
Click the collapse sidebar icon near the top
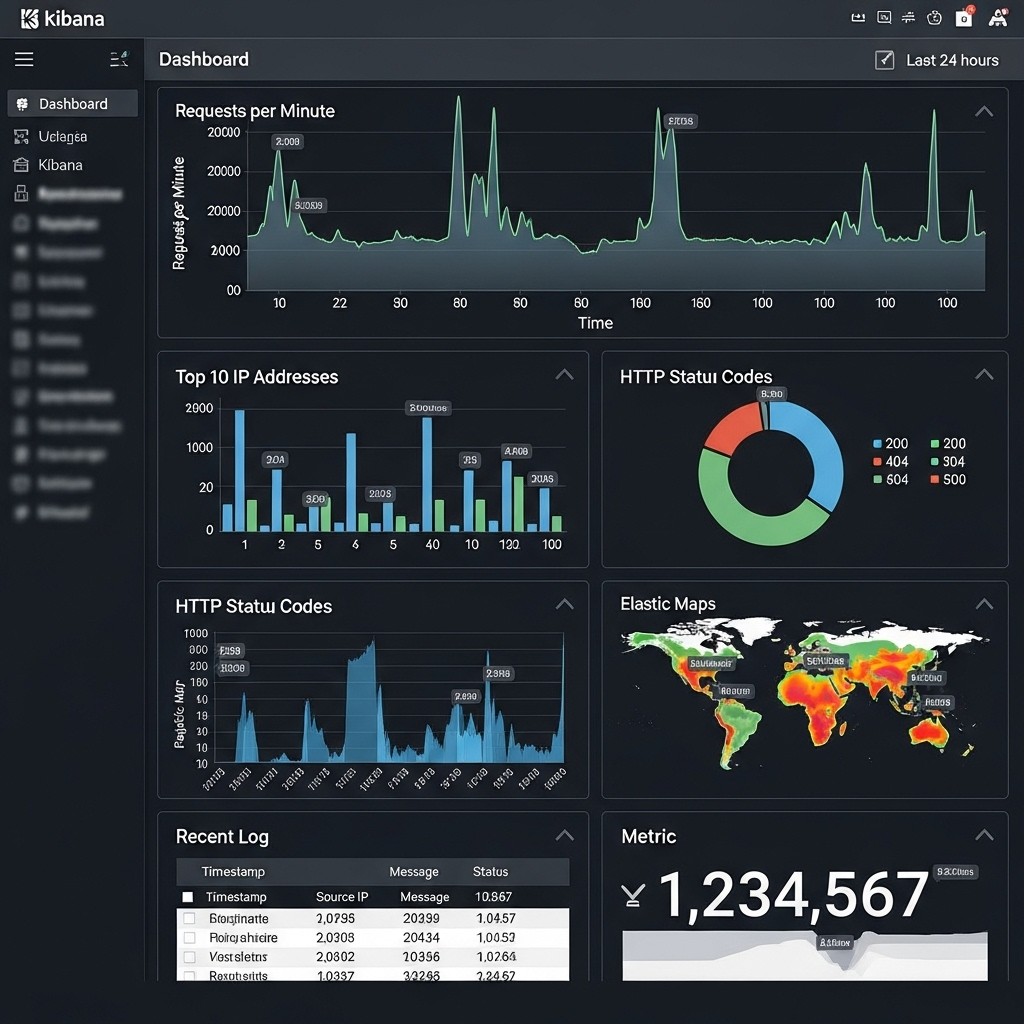119,59
